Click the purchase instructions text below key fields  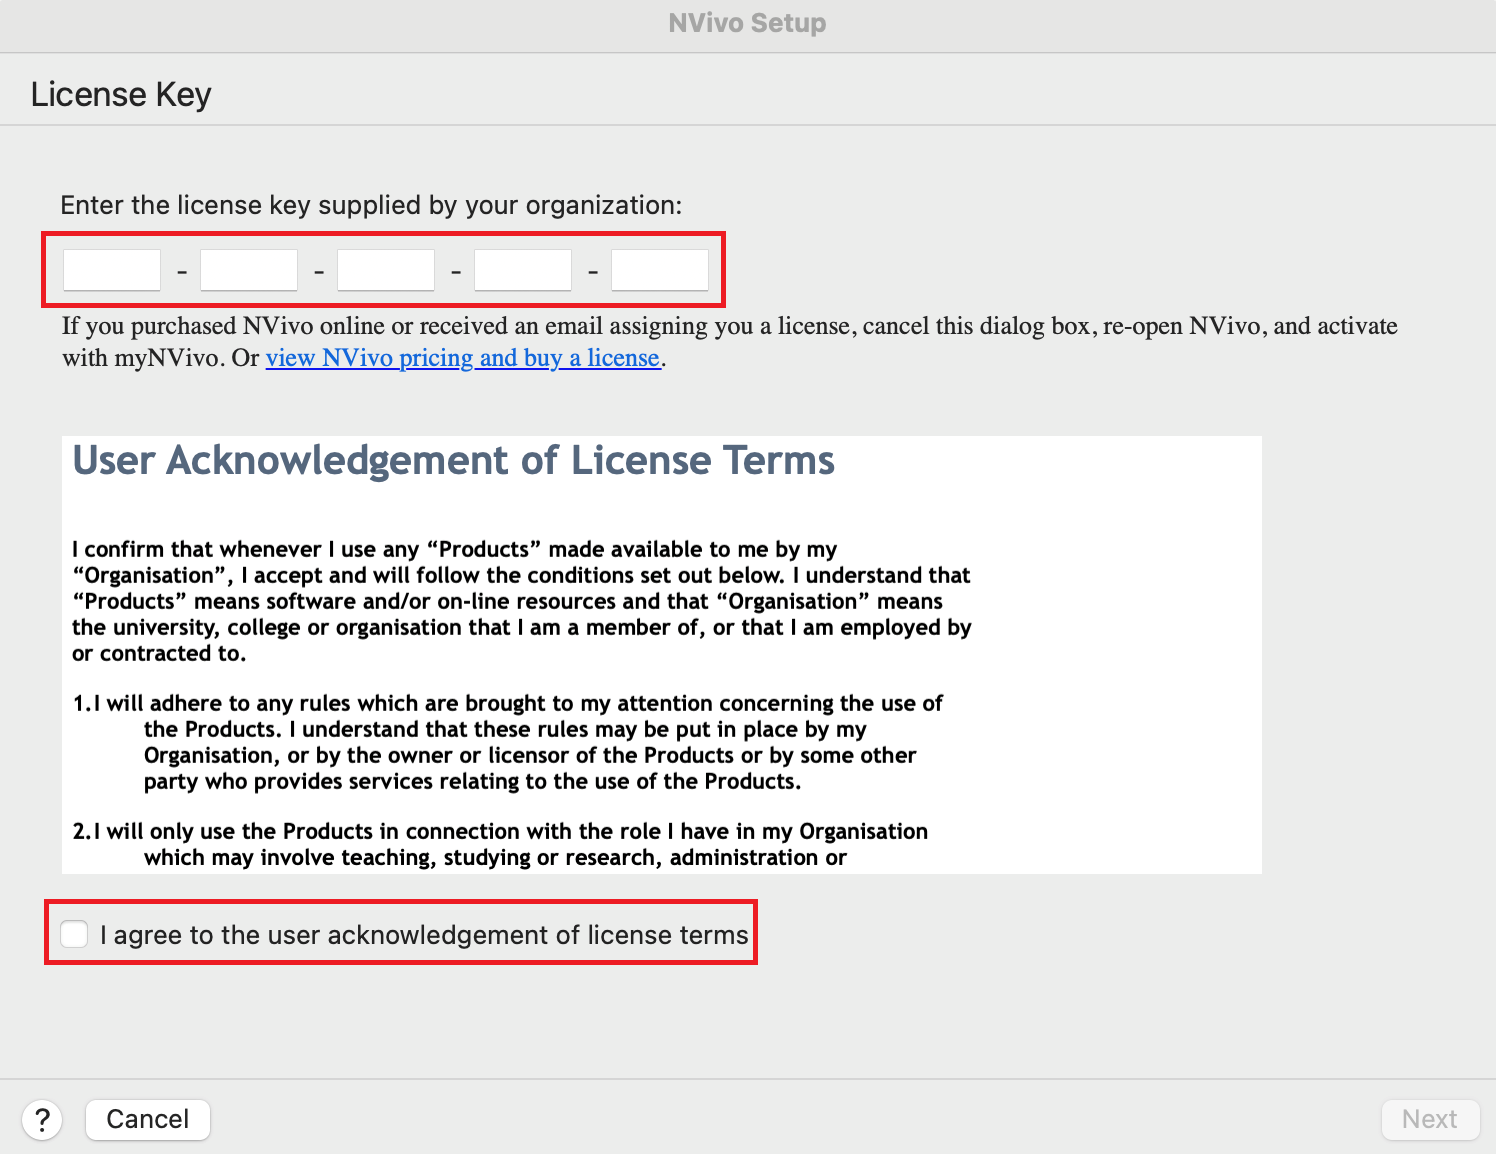point(729,340)
